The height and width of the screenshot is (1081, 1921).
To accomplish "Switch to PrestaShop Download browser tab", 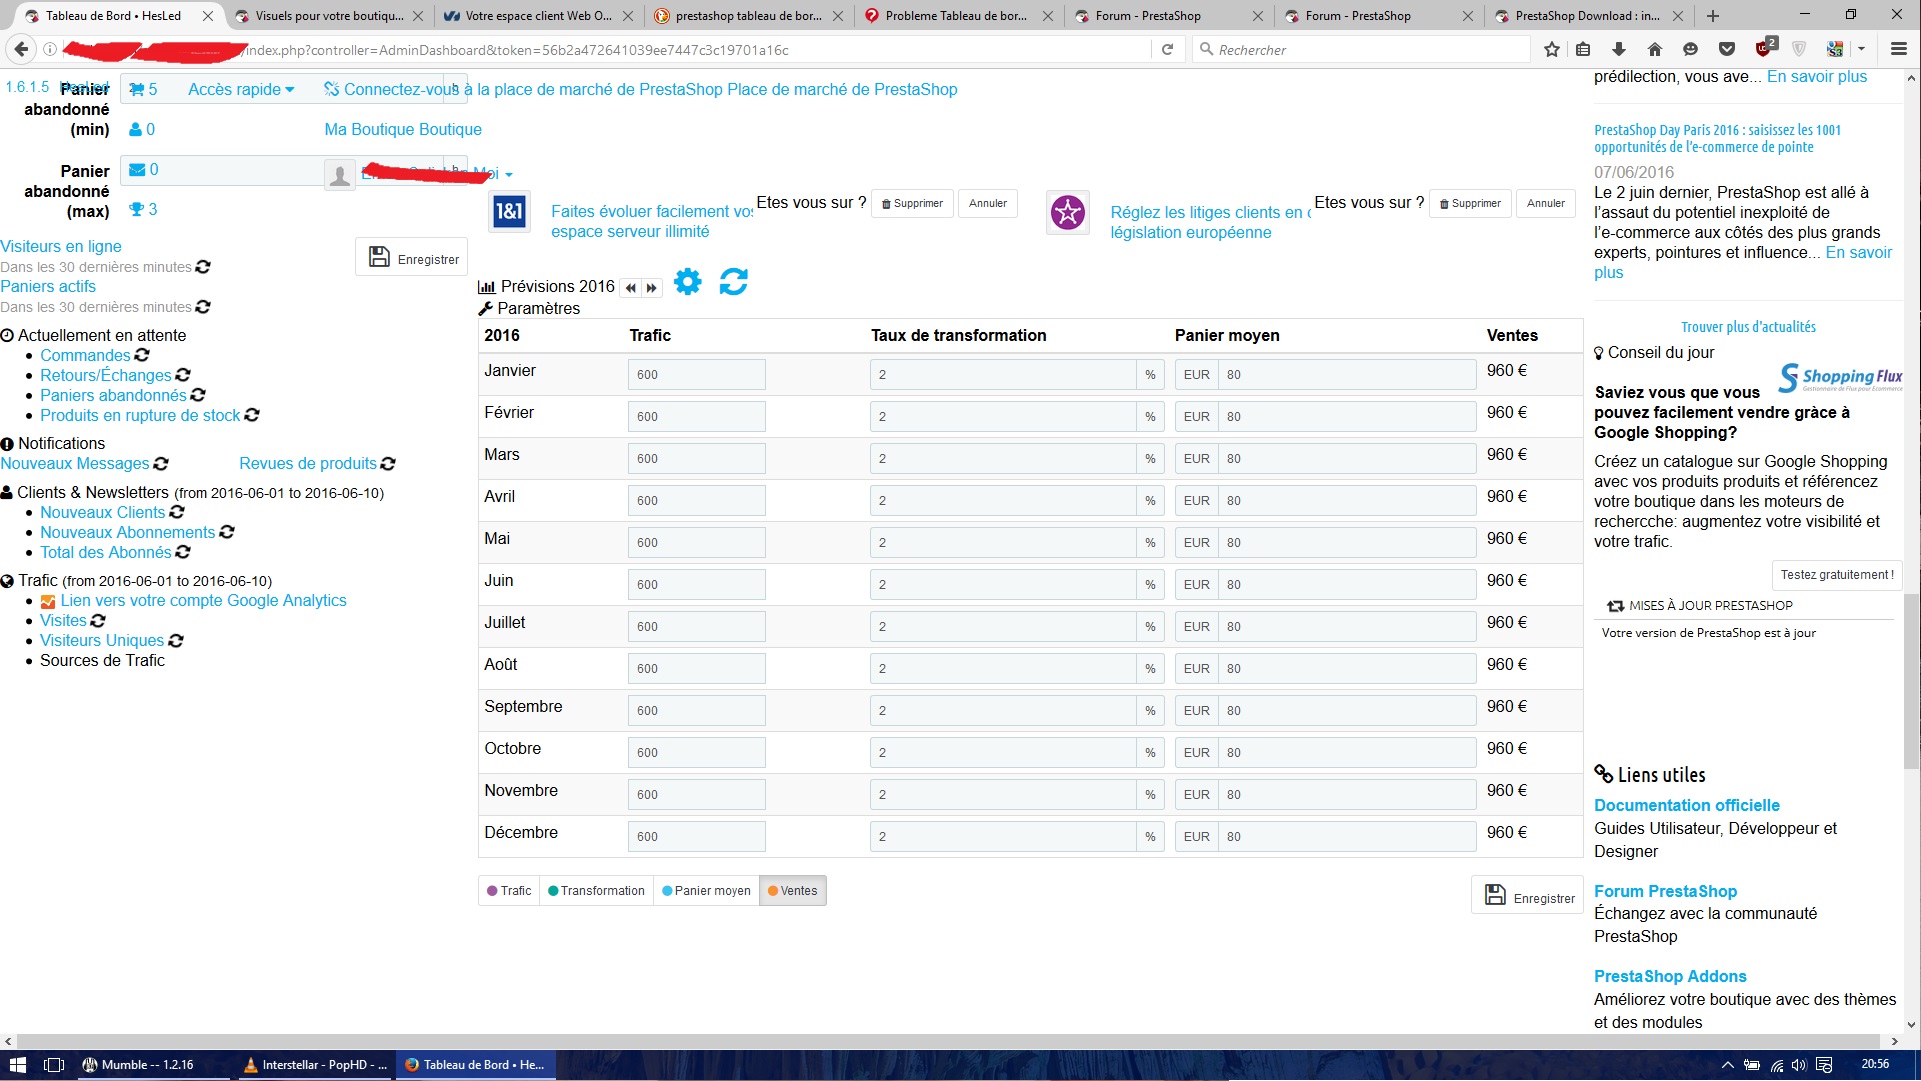I will pos(1586,16).
